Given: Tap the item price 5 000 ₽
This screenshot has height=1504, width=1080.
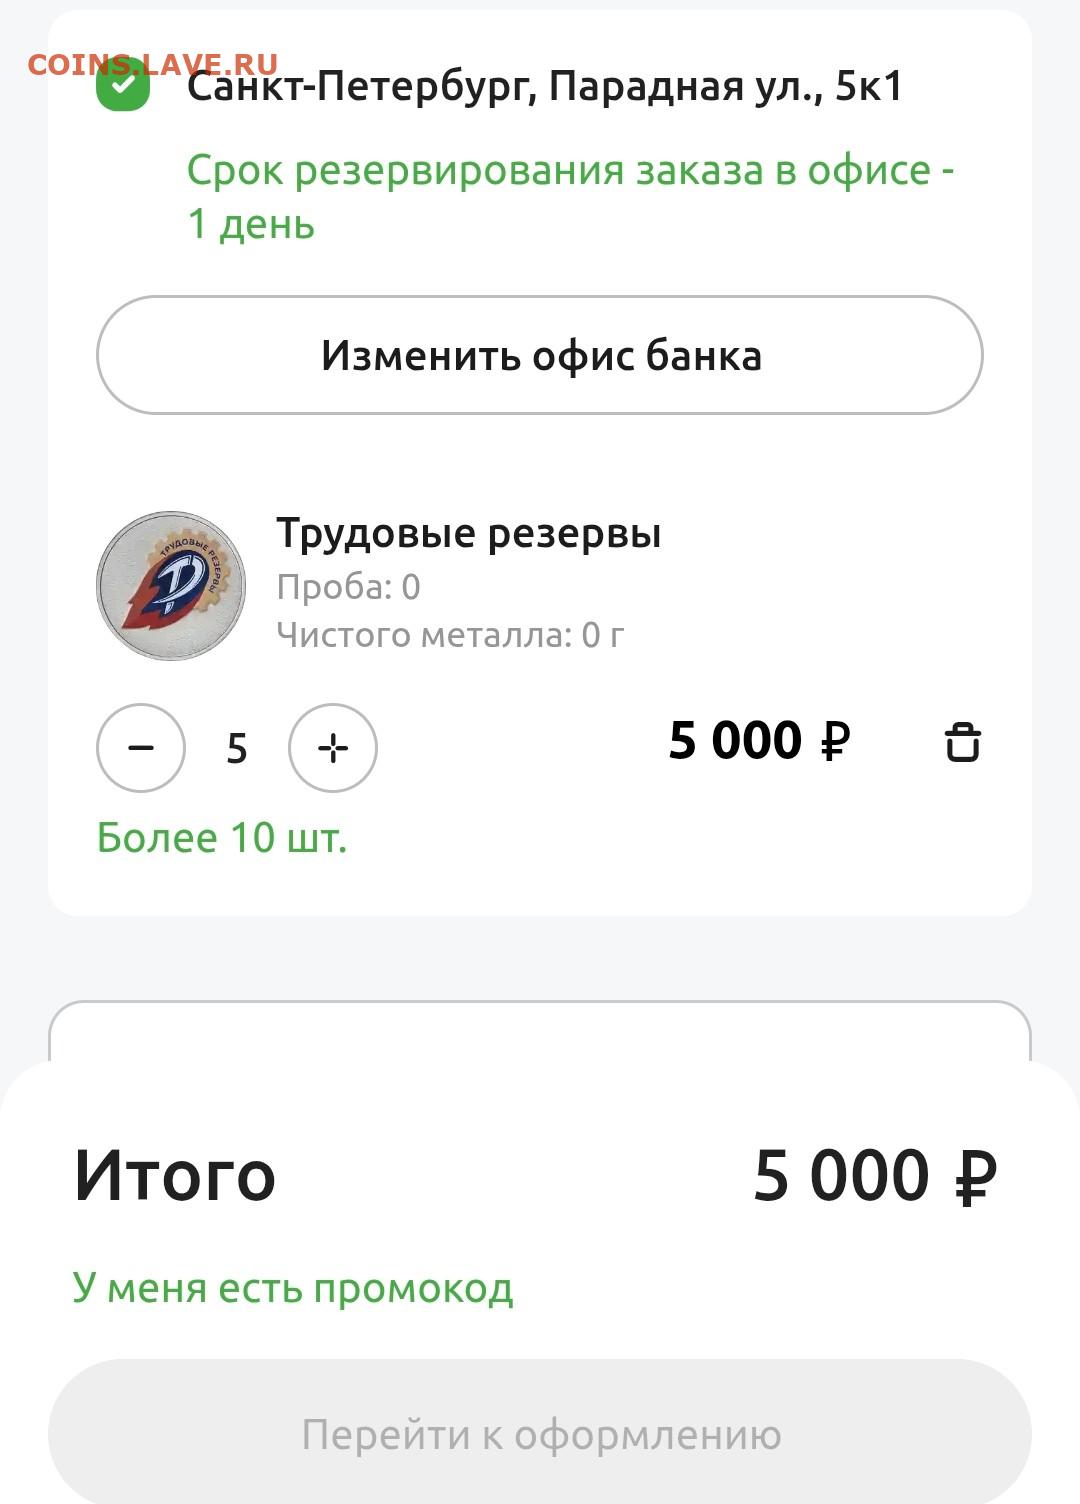Looking at the screenshot, I should (759, 741).
